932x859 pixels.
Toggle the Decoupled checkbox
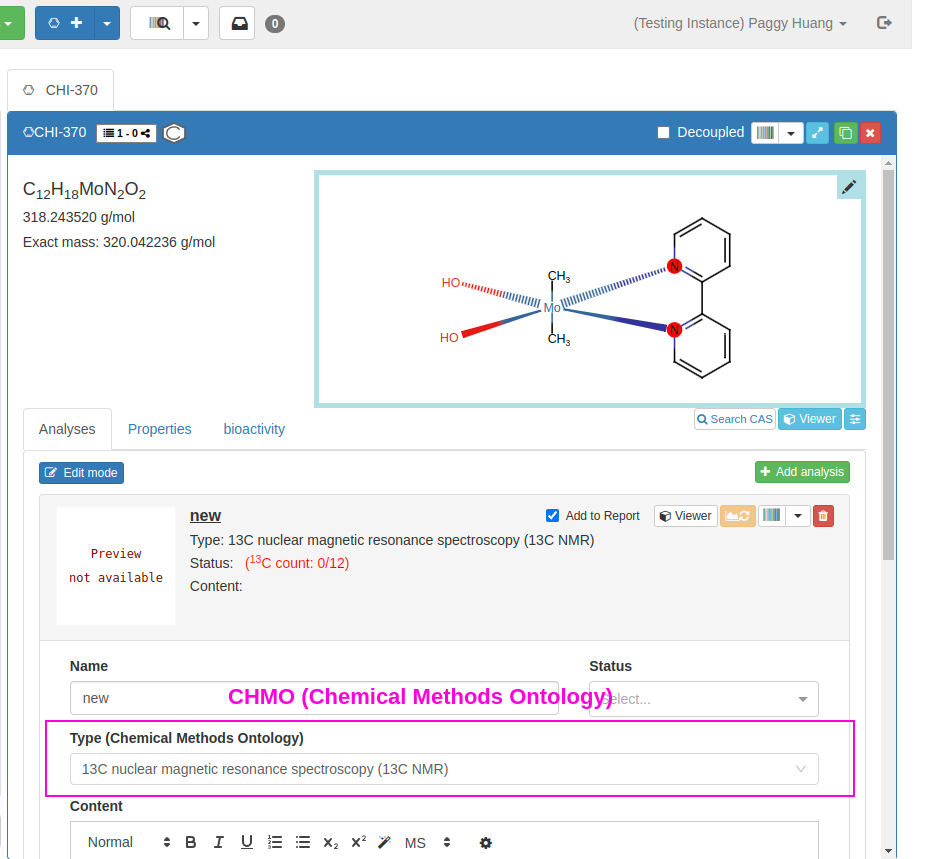(x=663, y=133)
